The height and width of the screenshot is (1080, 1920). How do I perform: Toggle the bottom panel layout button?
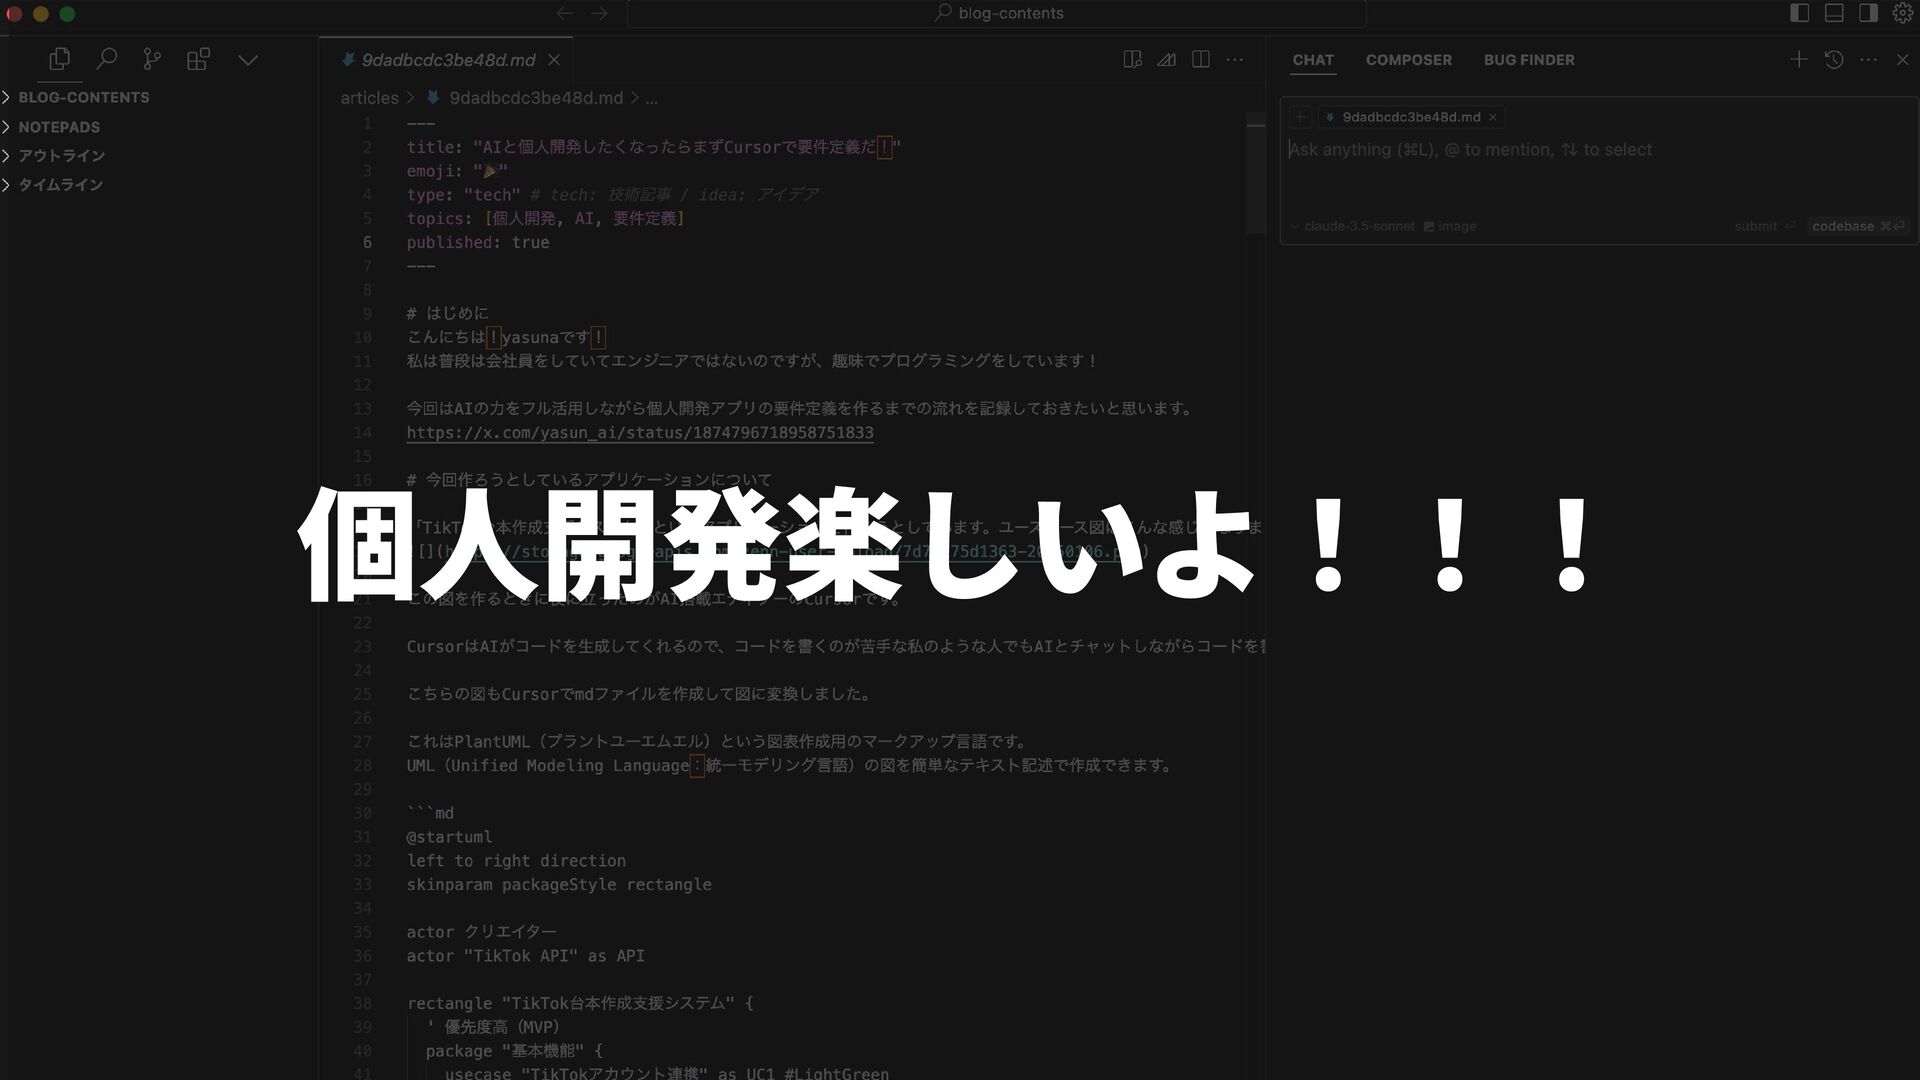coord(1834,13)
